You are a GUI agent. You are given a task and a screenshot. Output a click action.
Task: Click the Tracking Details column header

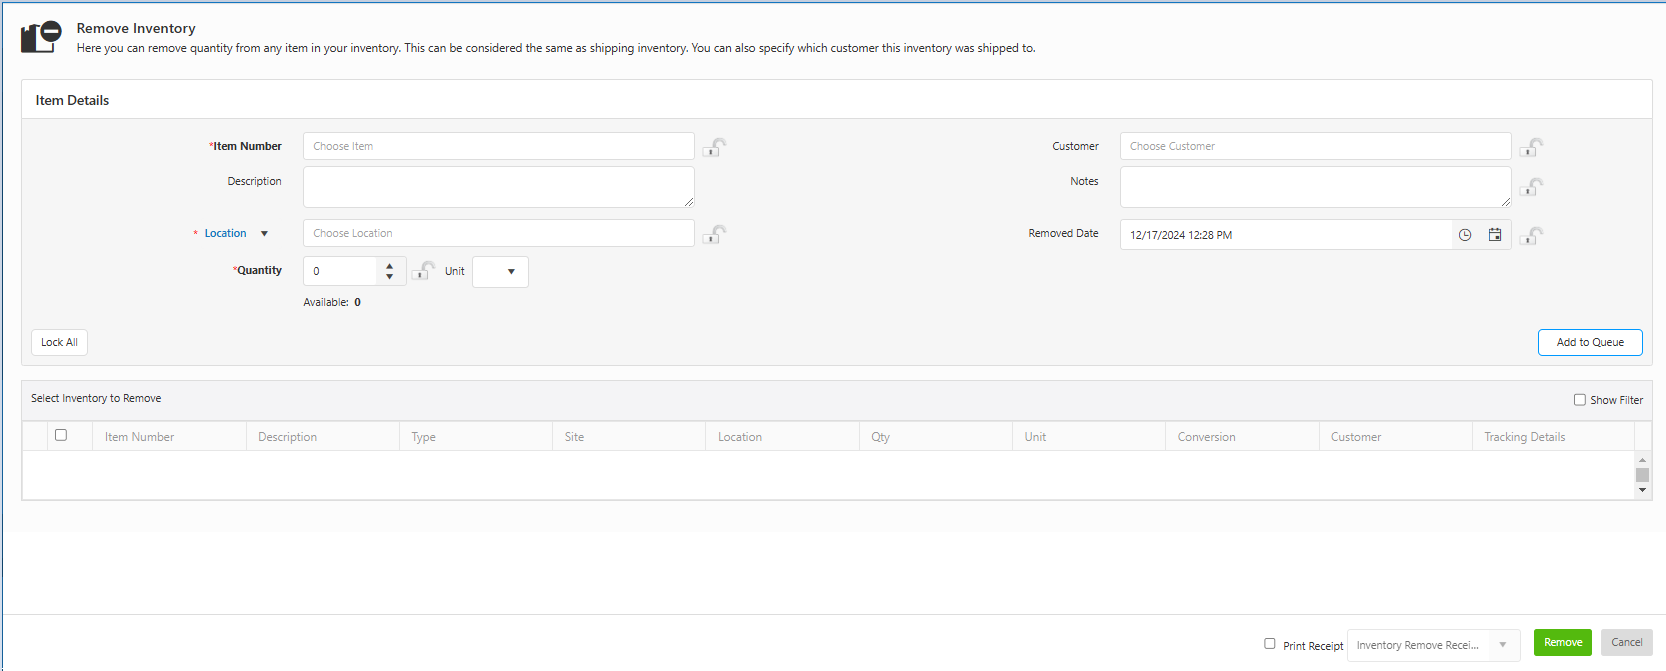(1524, 437)
